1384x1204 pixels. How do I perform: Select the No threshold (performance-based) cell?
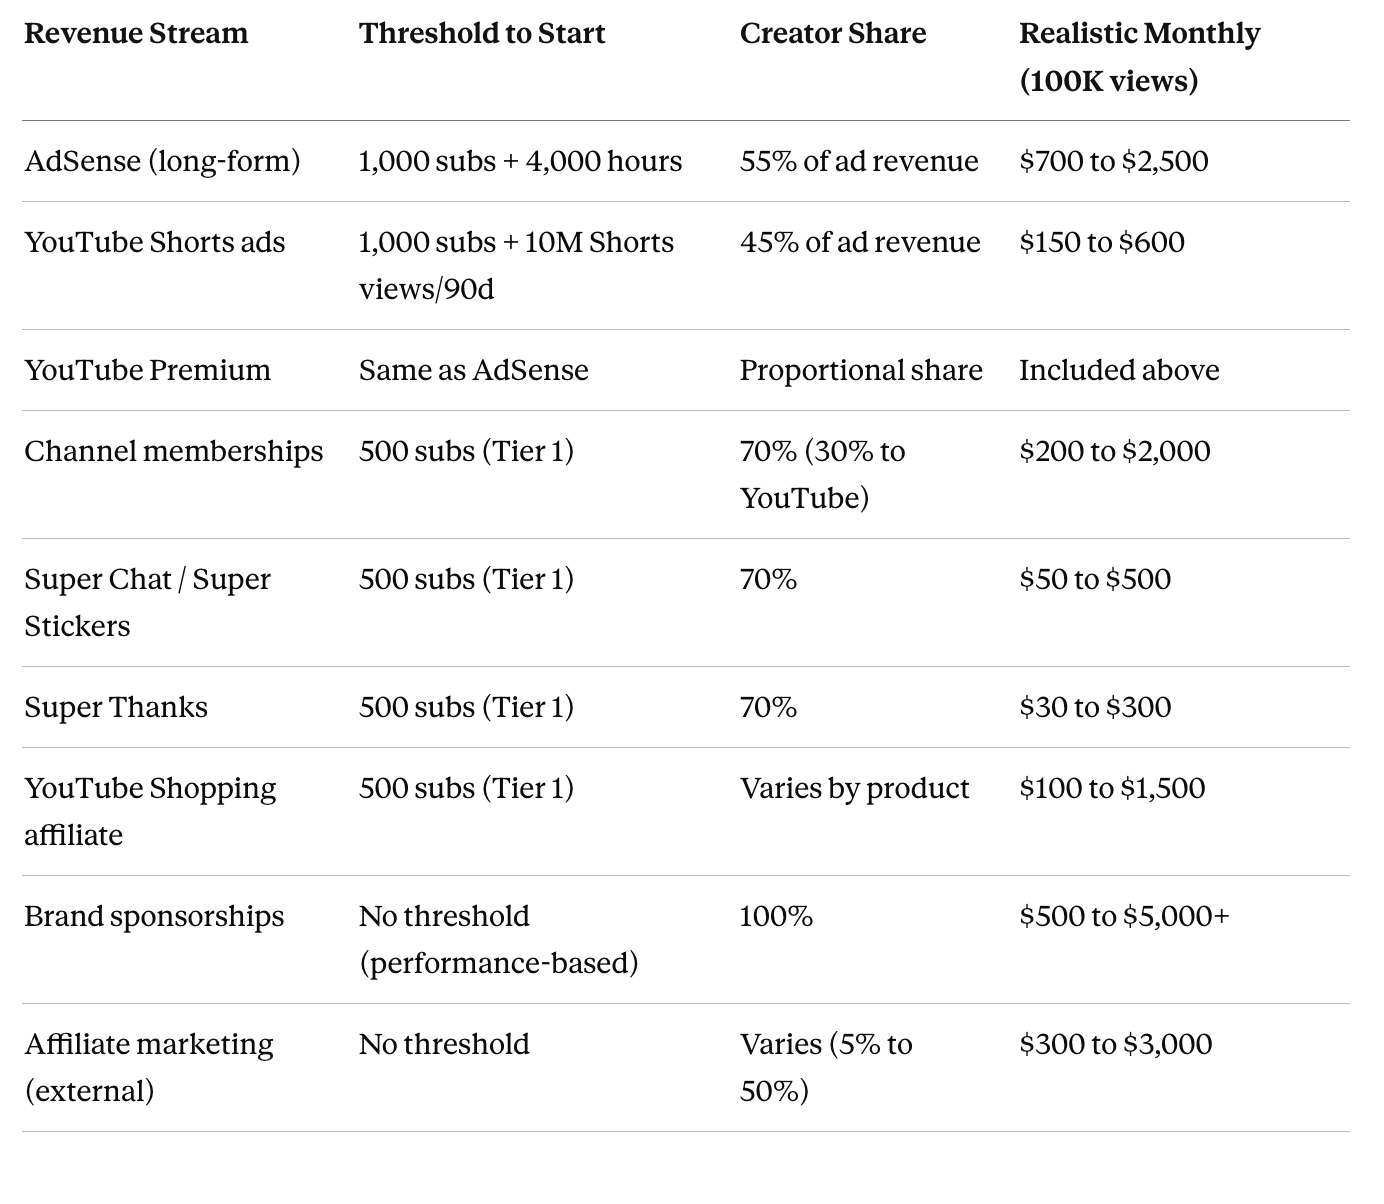point(498,939)
